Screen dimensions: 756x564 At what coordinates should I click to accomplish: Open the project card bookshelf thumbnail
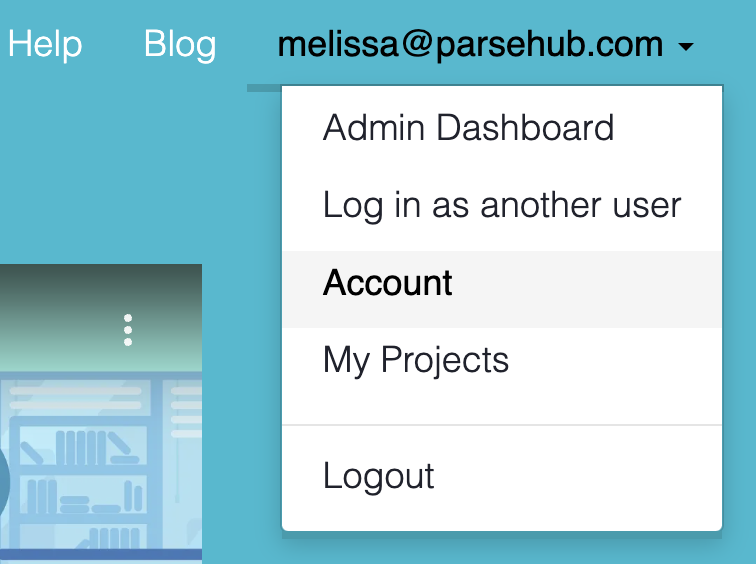coord(100,460)
